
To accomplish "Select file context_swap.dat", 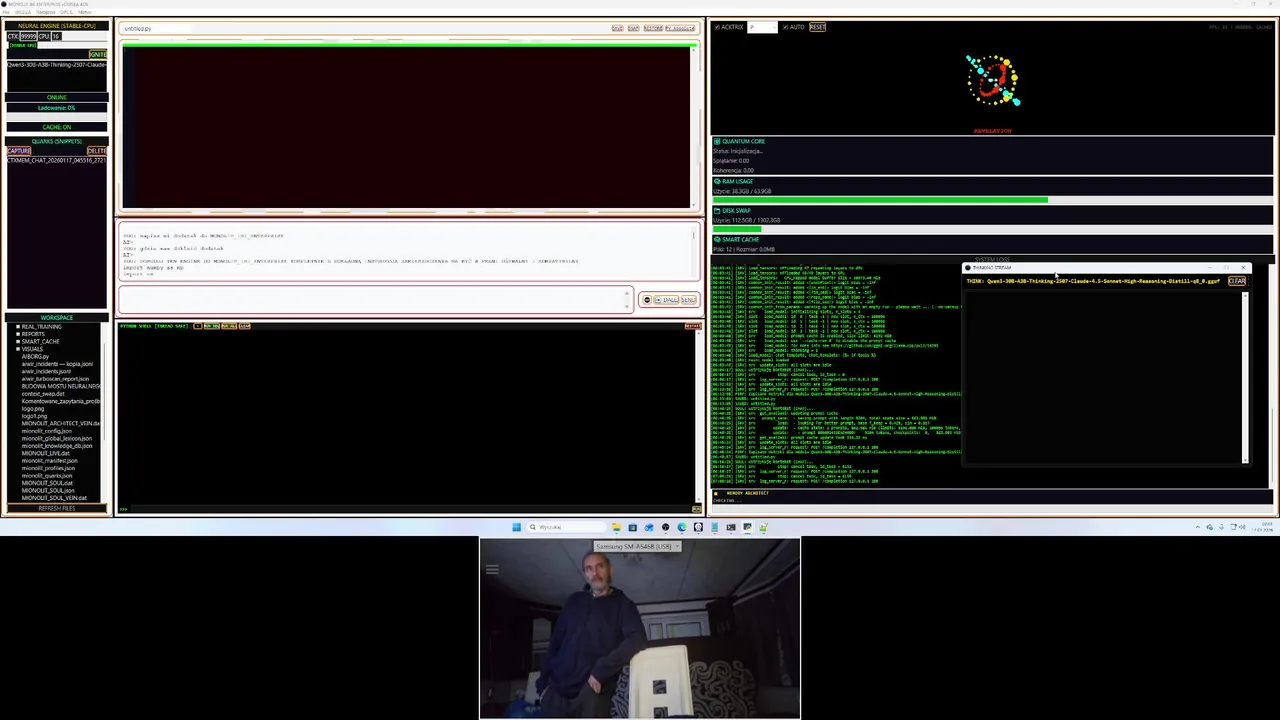I will click(x=43, y=394).
